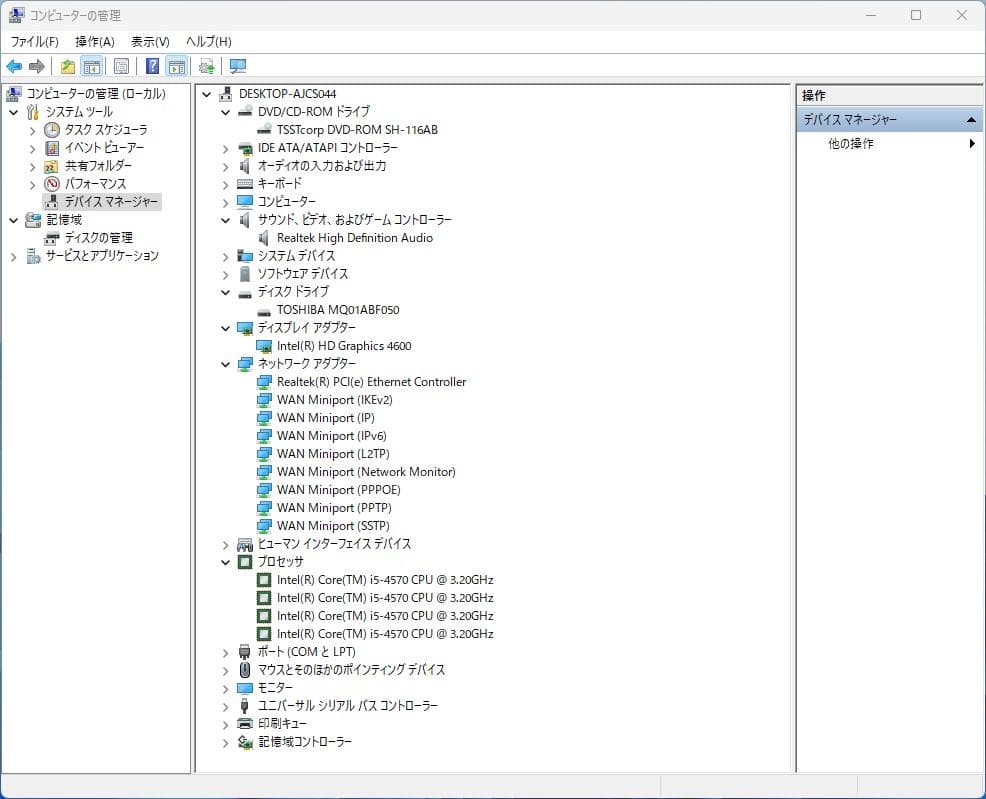The image size is (986, 799).
Task: Collapse the Network adapters node
Action: tap(224, 364)
